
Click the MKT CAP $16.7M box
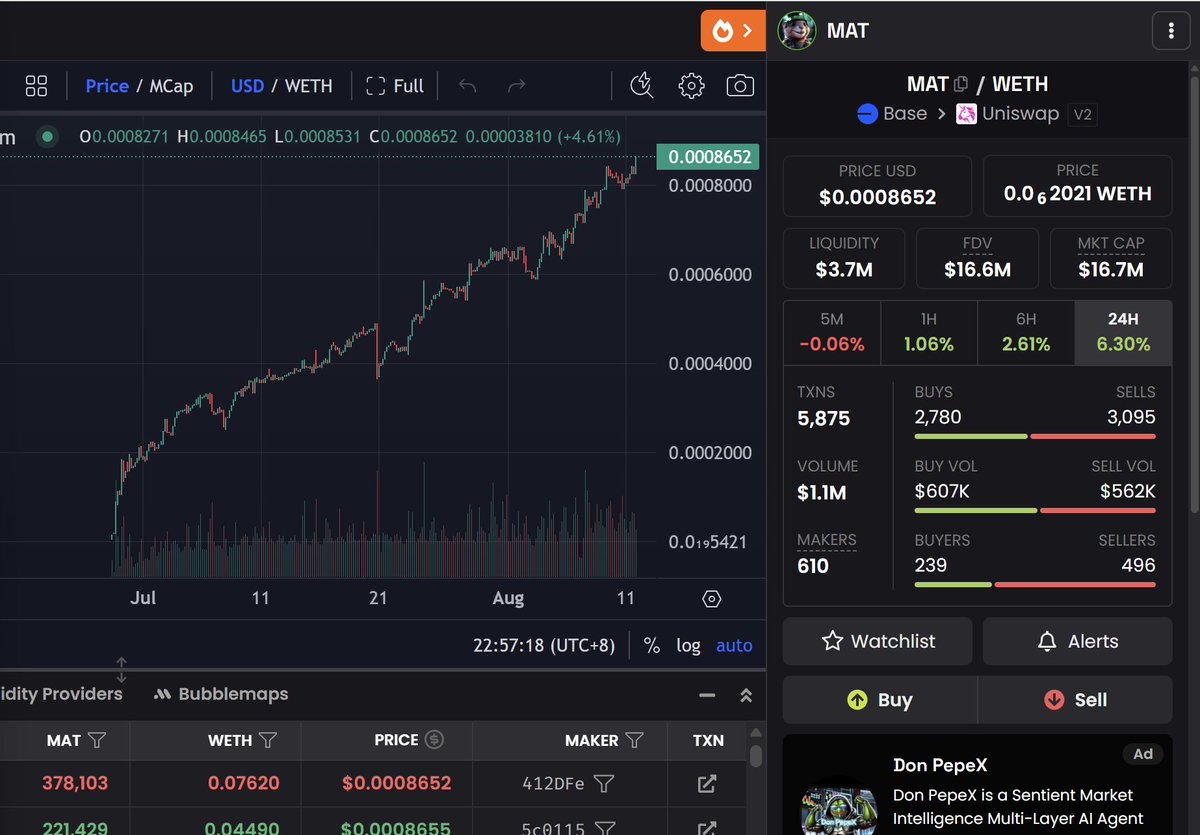pos(1111,258)
